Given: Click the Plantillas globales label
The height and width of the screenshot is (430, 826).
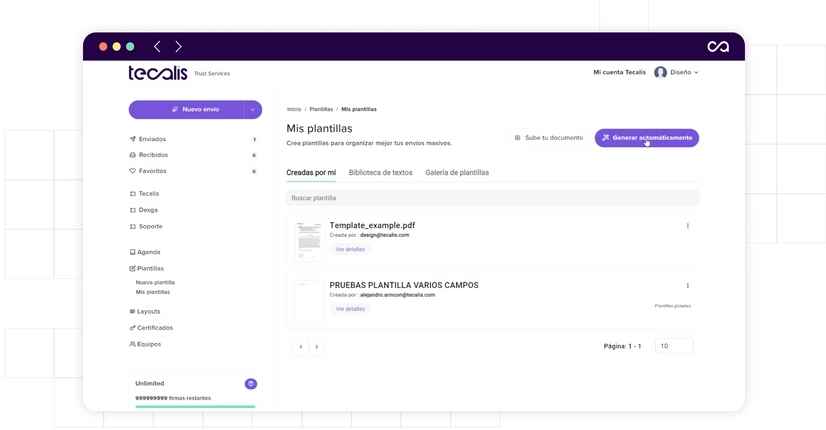Looking at the screenshot, I should 672,306.
